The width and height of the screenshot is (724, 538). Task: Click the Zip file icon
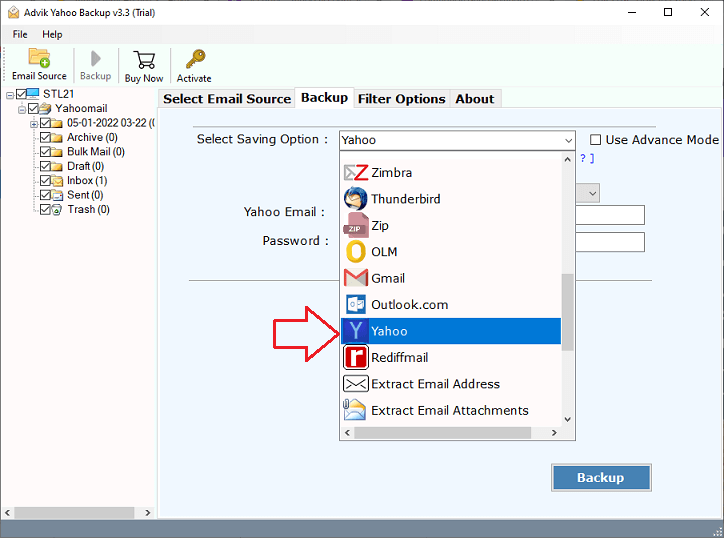tap(356, 225)
